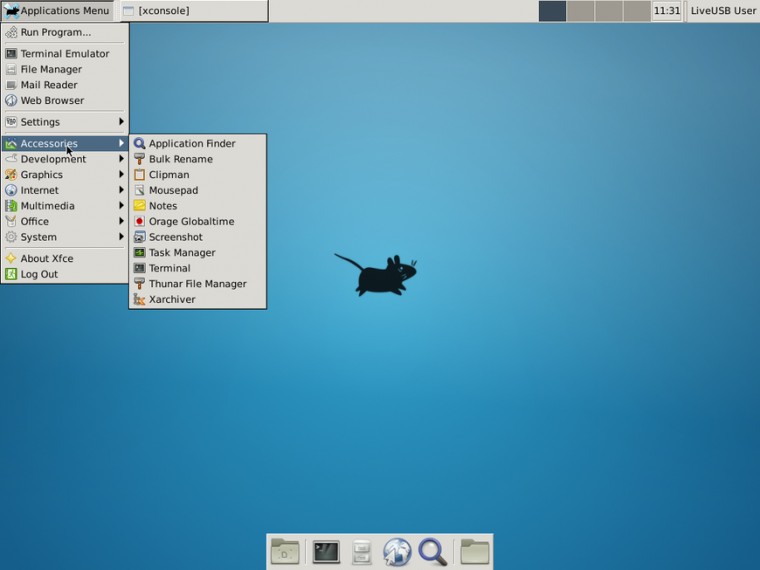This screenshot has width=760, height=570.
Task: Open Web Browser menu entry
Action: (x=65, y=100)
